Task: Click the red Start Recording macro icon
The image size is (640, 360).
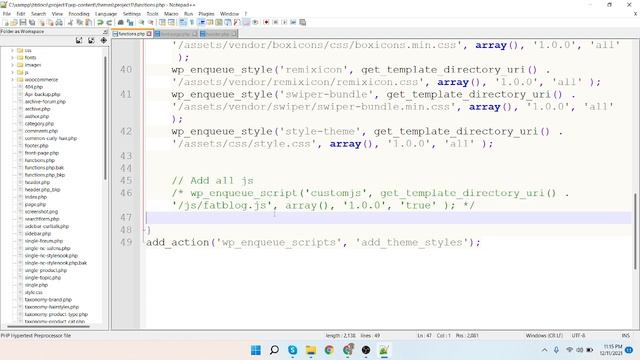Action: [266, 22]
